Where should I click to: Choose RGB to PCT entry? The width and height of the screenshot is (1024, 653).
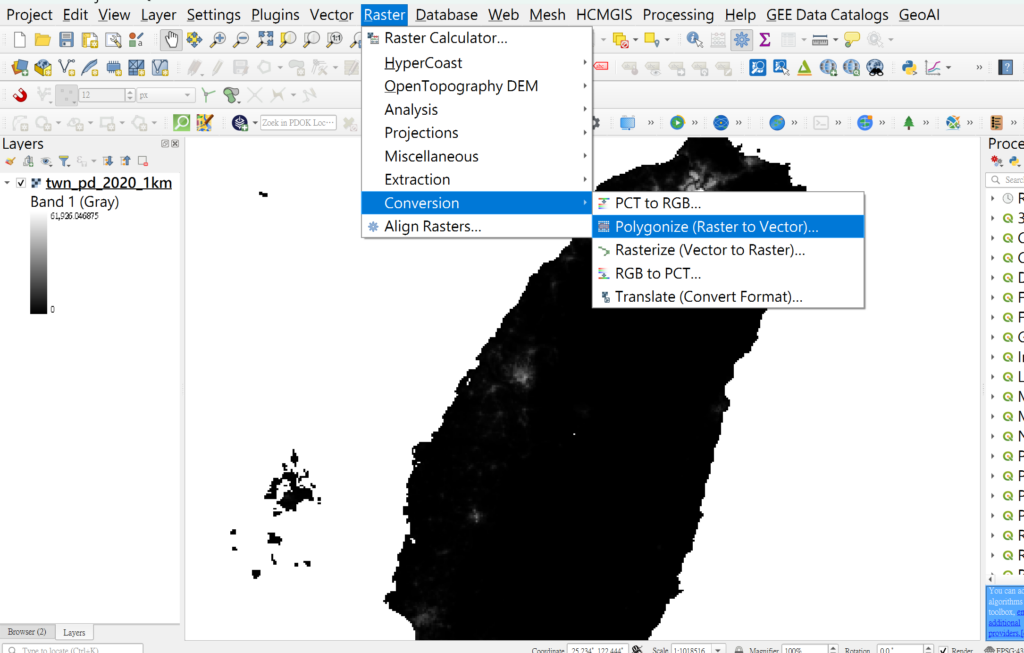click(728, 274)
